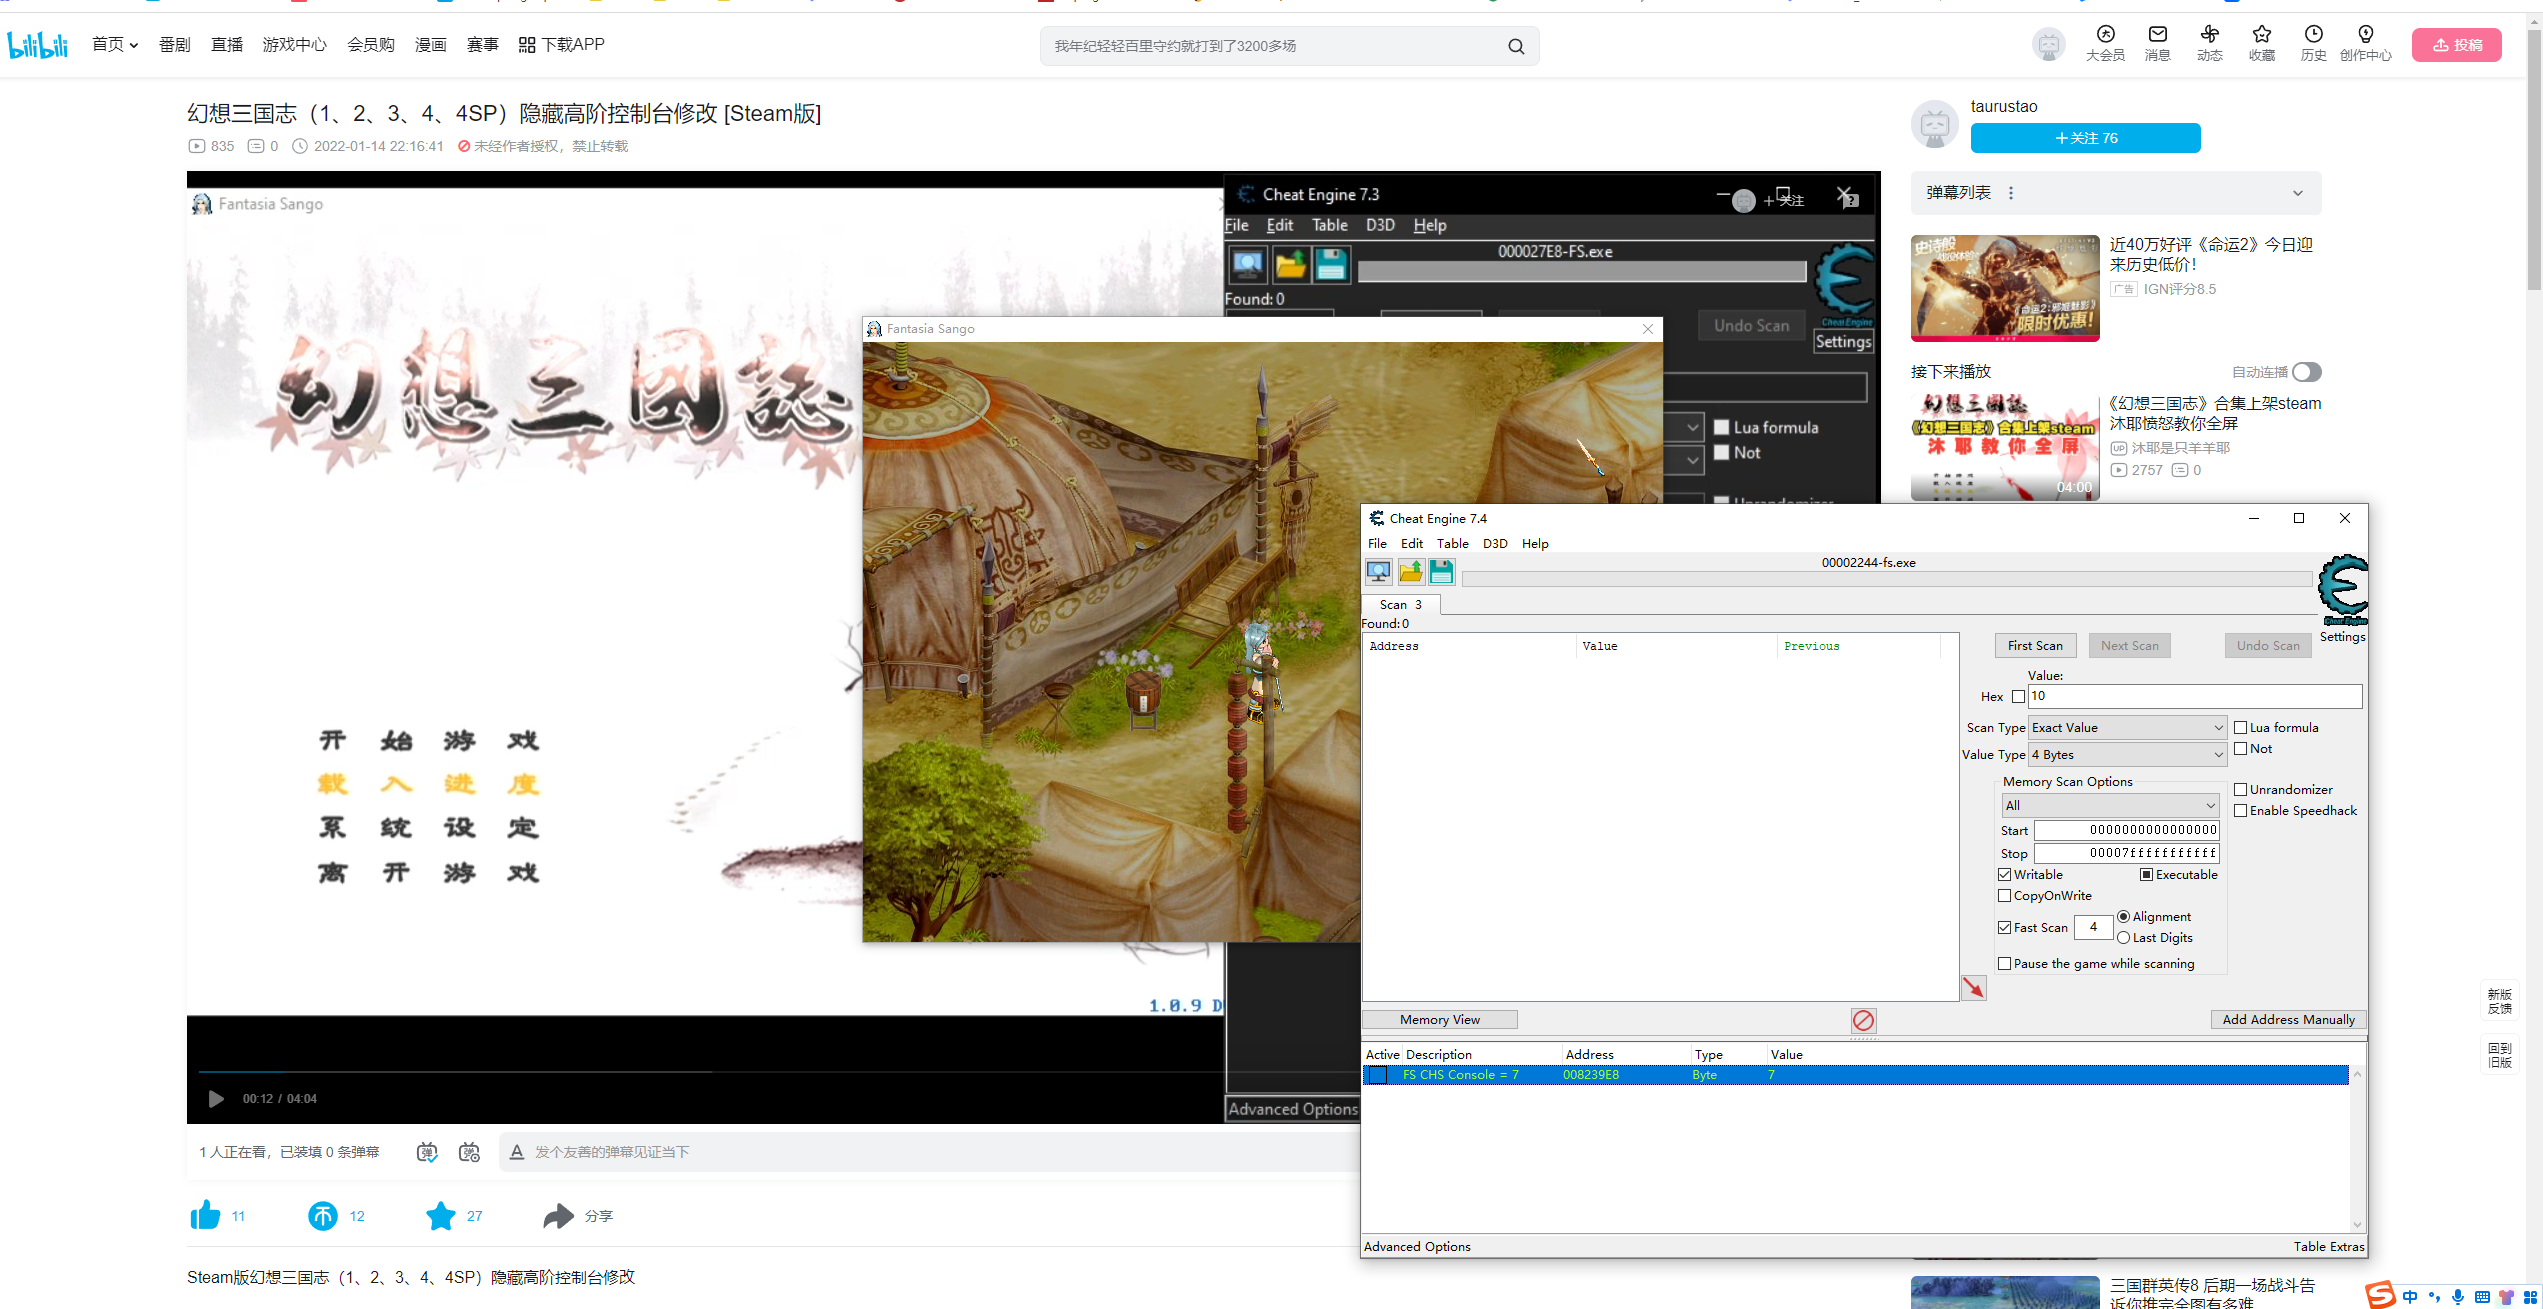Click the Memory View button
This screenshot has height=1309, width=2543.
click(1439, 1020)
